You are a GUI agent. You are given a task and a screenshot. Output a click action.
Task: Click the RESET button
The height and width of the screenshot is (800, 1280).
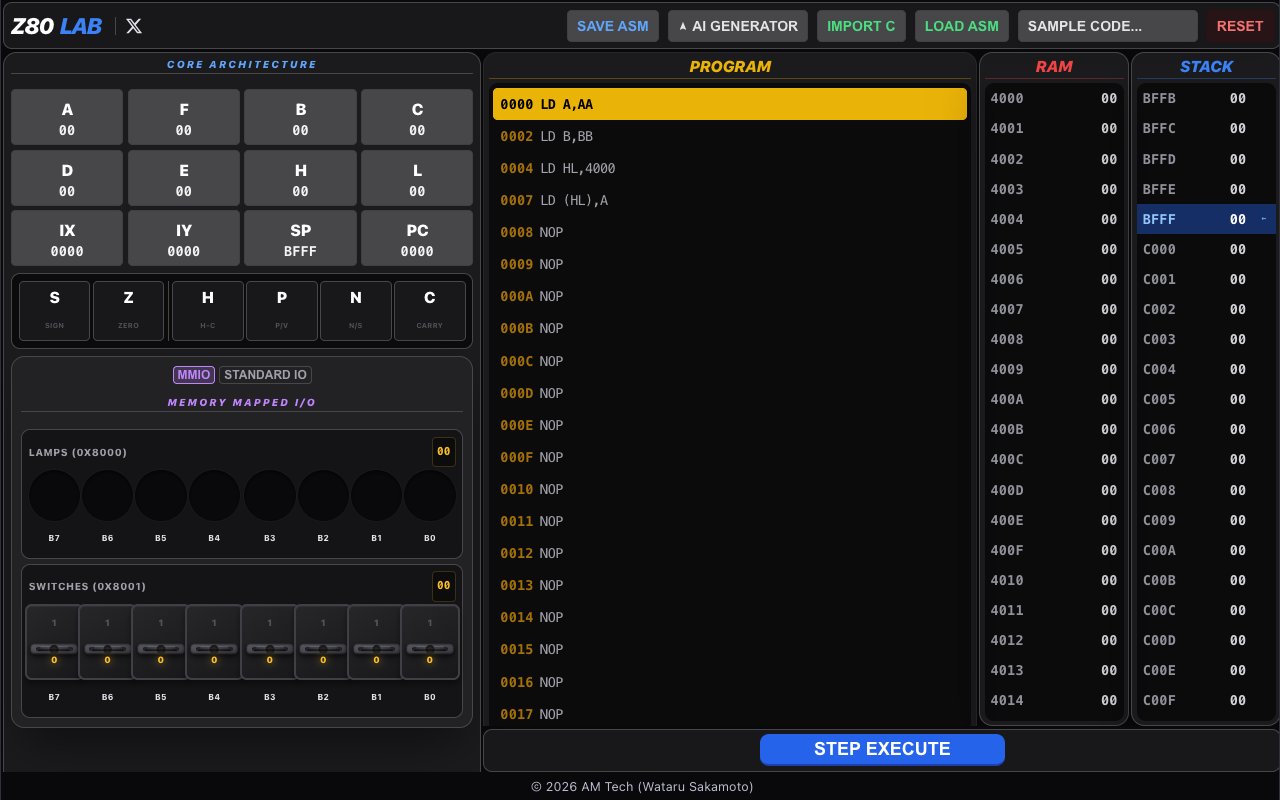[x=1239, y=26]
